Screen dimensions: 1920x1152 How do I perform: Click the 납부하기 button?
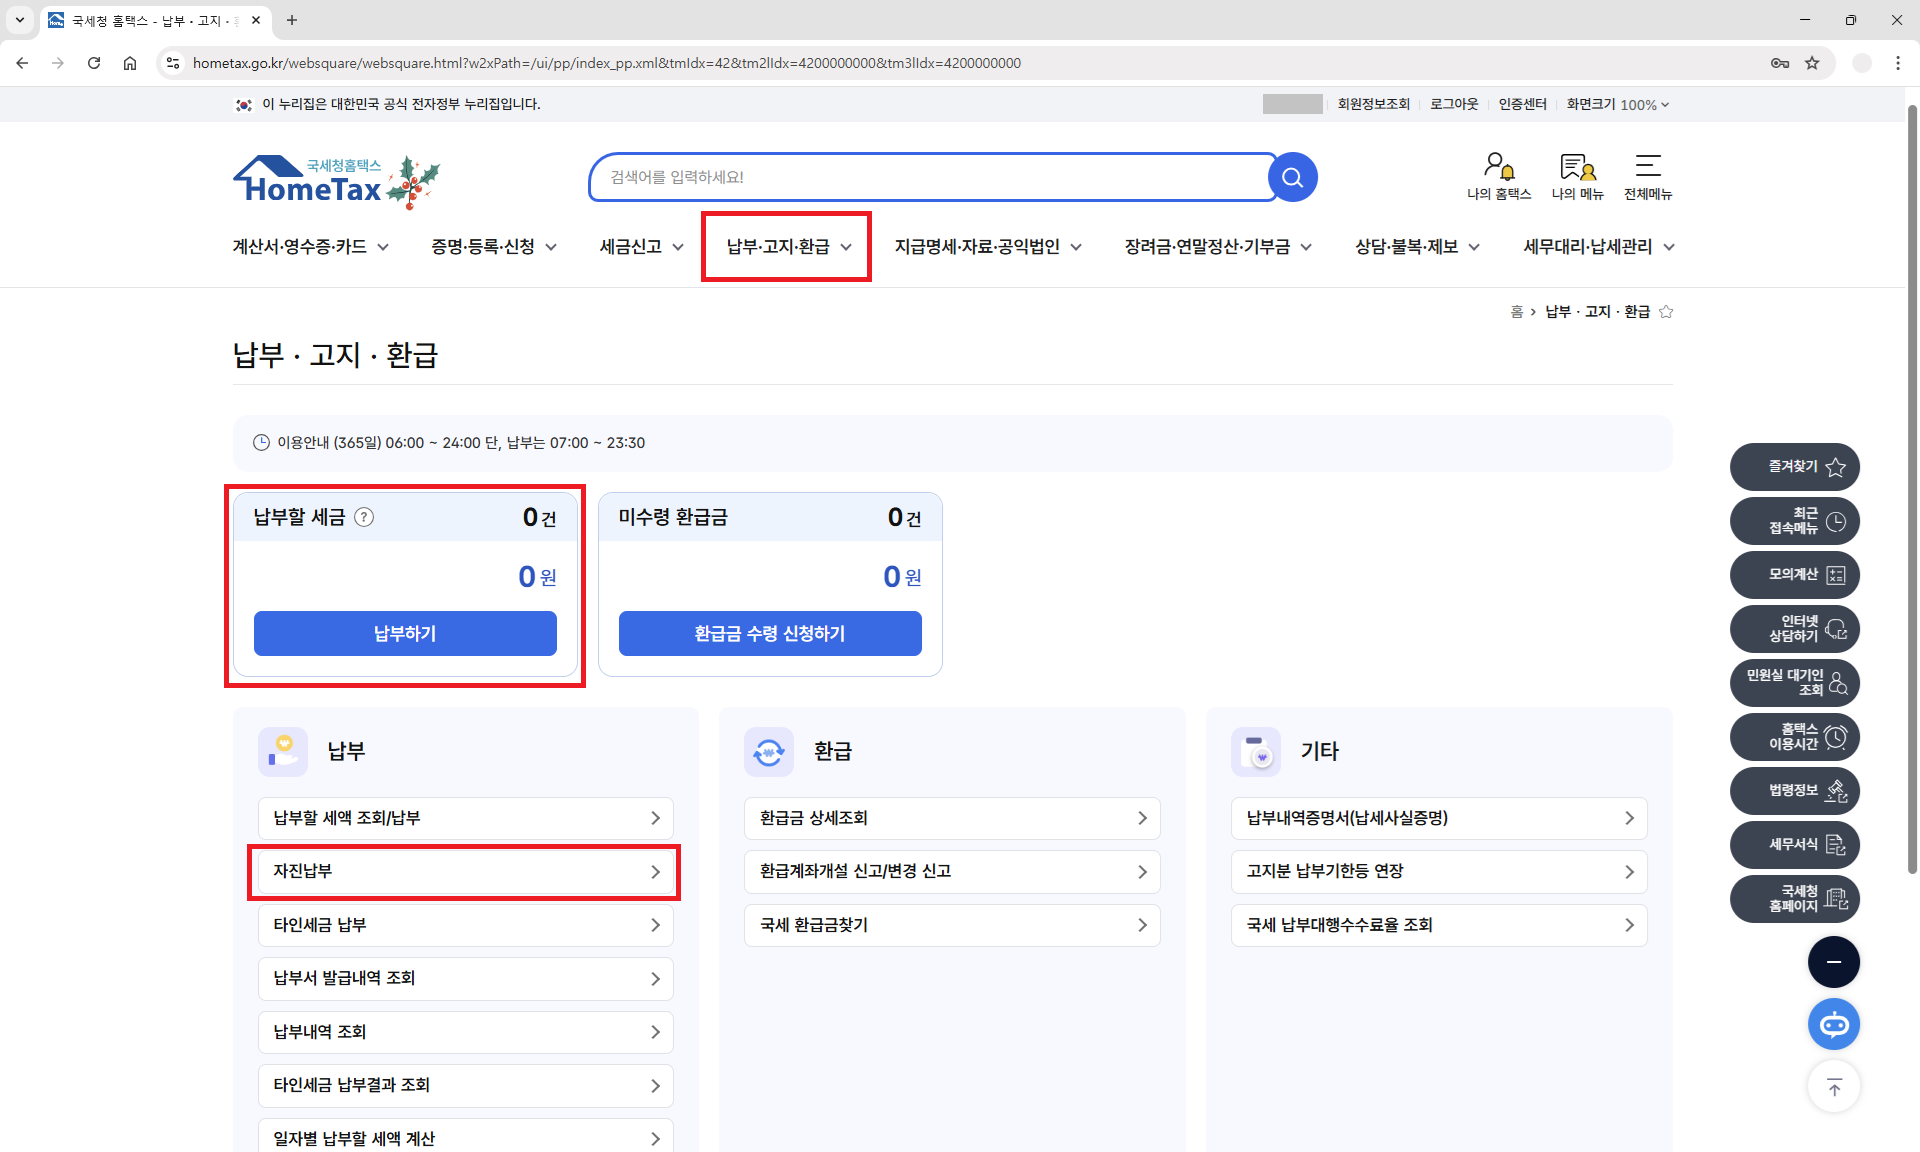click(405, 633)
